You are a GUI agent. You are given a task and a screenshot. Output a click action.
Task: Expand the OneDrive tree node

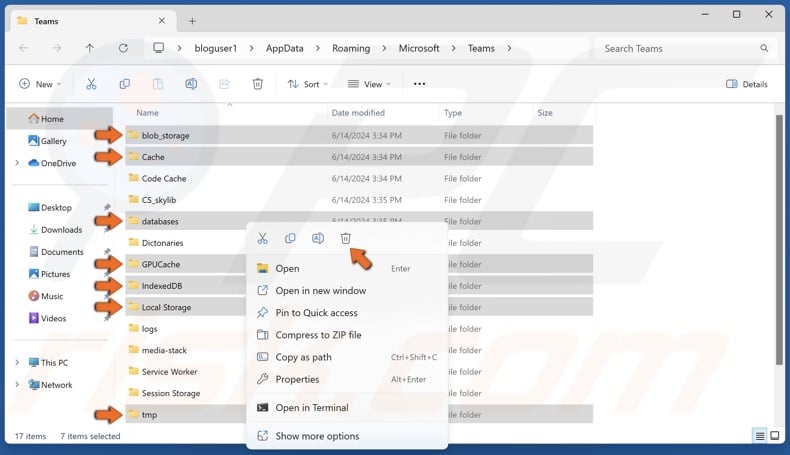(17, 163)
